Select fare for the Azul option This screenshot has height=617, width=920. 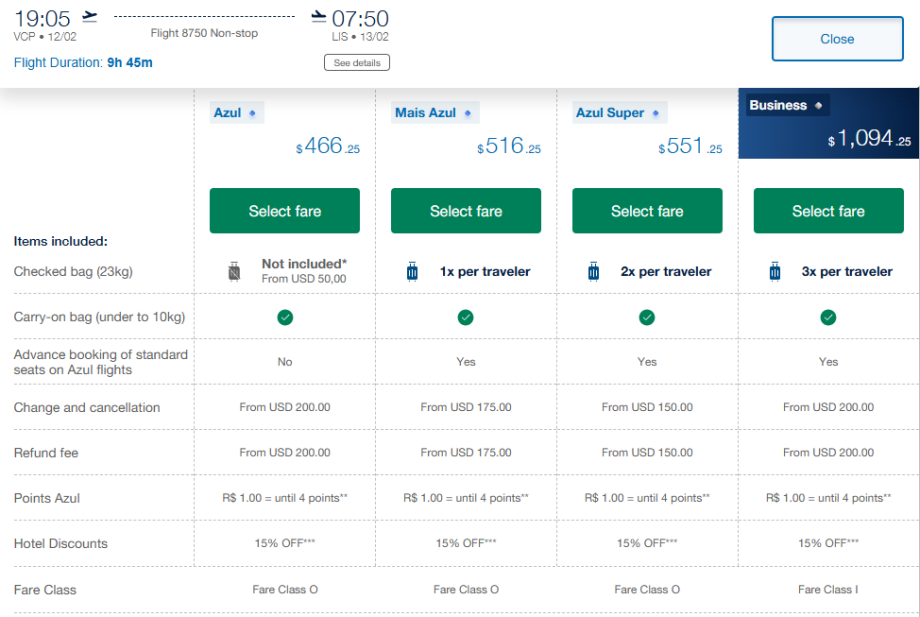pyautogui.click(x=285, y=211)
